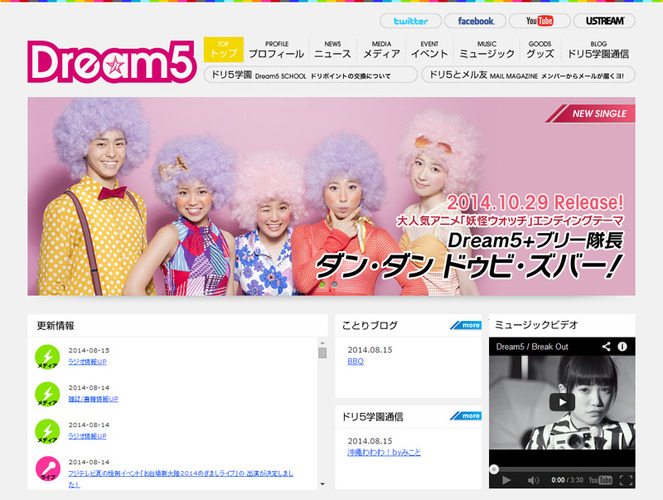
Task: Click the media icon beside 雑誌/書籍情報UP
Action: (47, 394)
